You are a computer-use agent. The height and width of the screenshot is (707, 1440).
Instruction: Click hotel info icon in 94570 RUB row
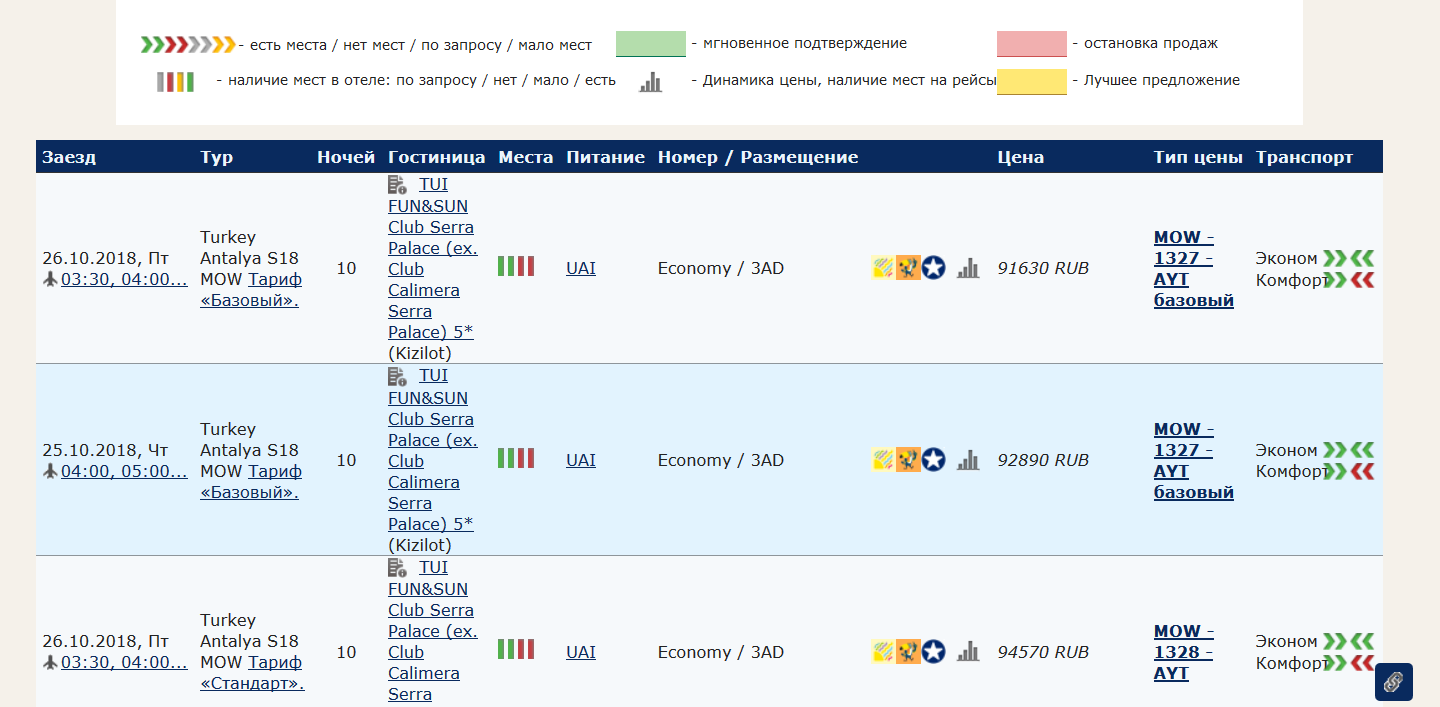coord(397,568)
